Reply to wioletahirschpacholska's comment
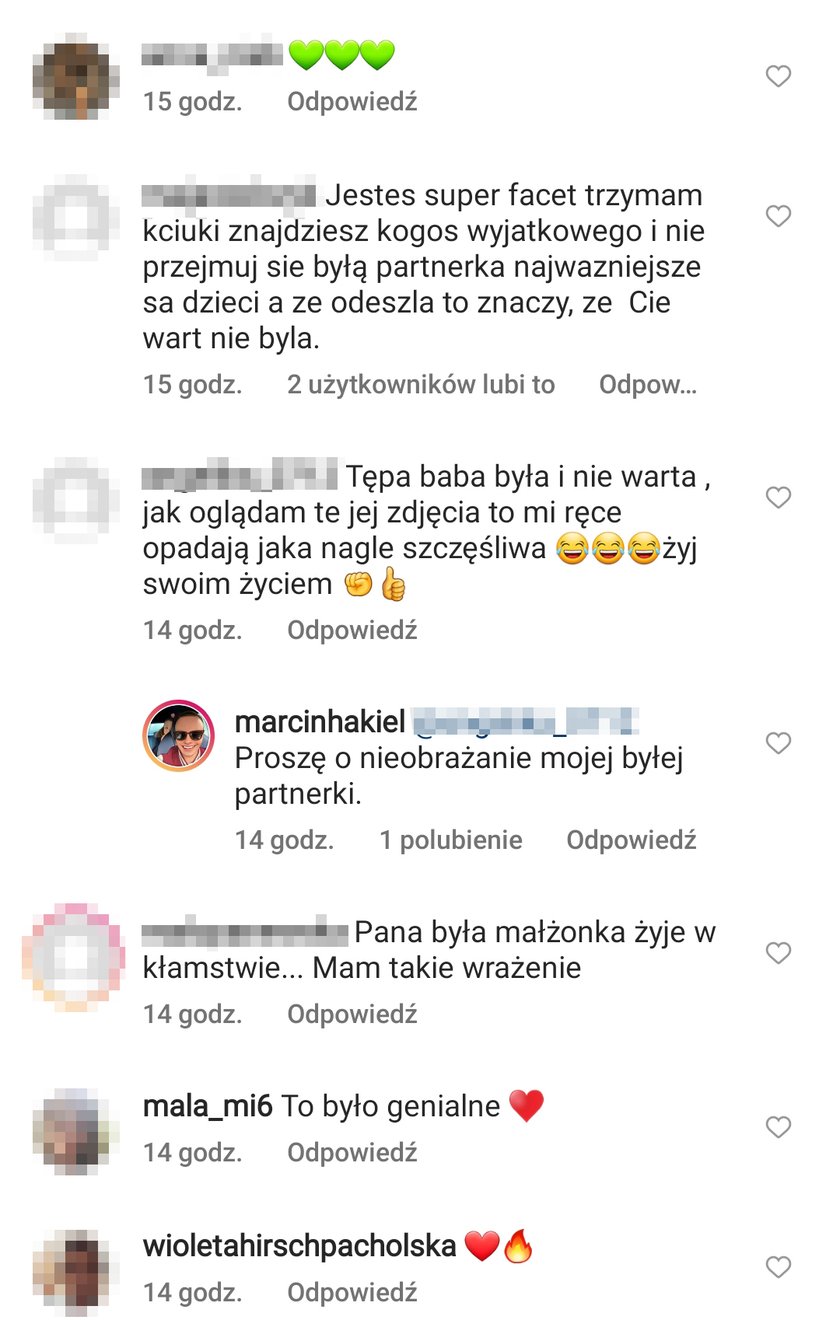The width and height of the screenshot is (840, 1320). (x=352, y=1292)
